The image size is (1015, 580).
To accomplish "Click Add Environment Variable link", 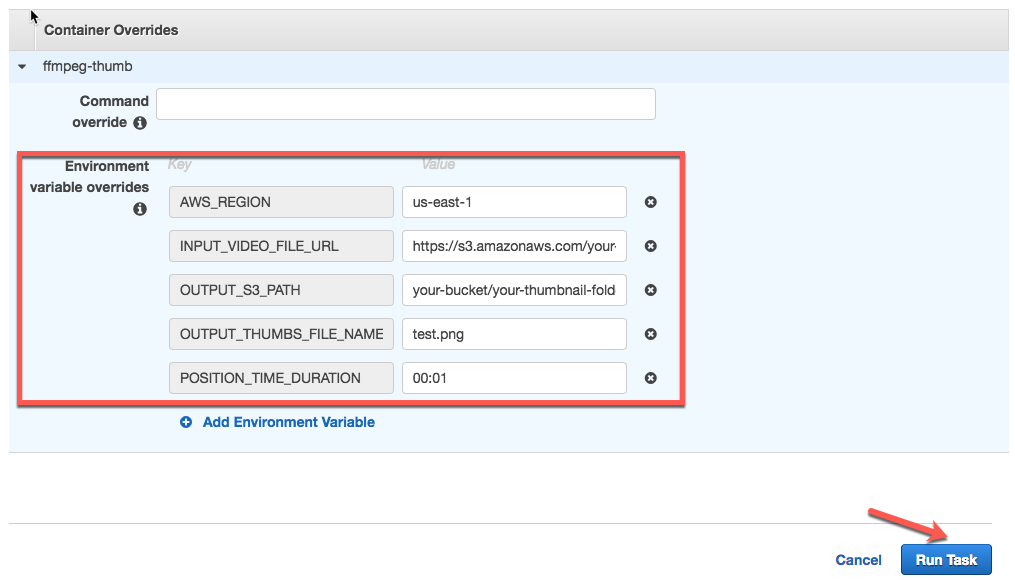I will click(x=288, y=422).
